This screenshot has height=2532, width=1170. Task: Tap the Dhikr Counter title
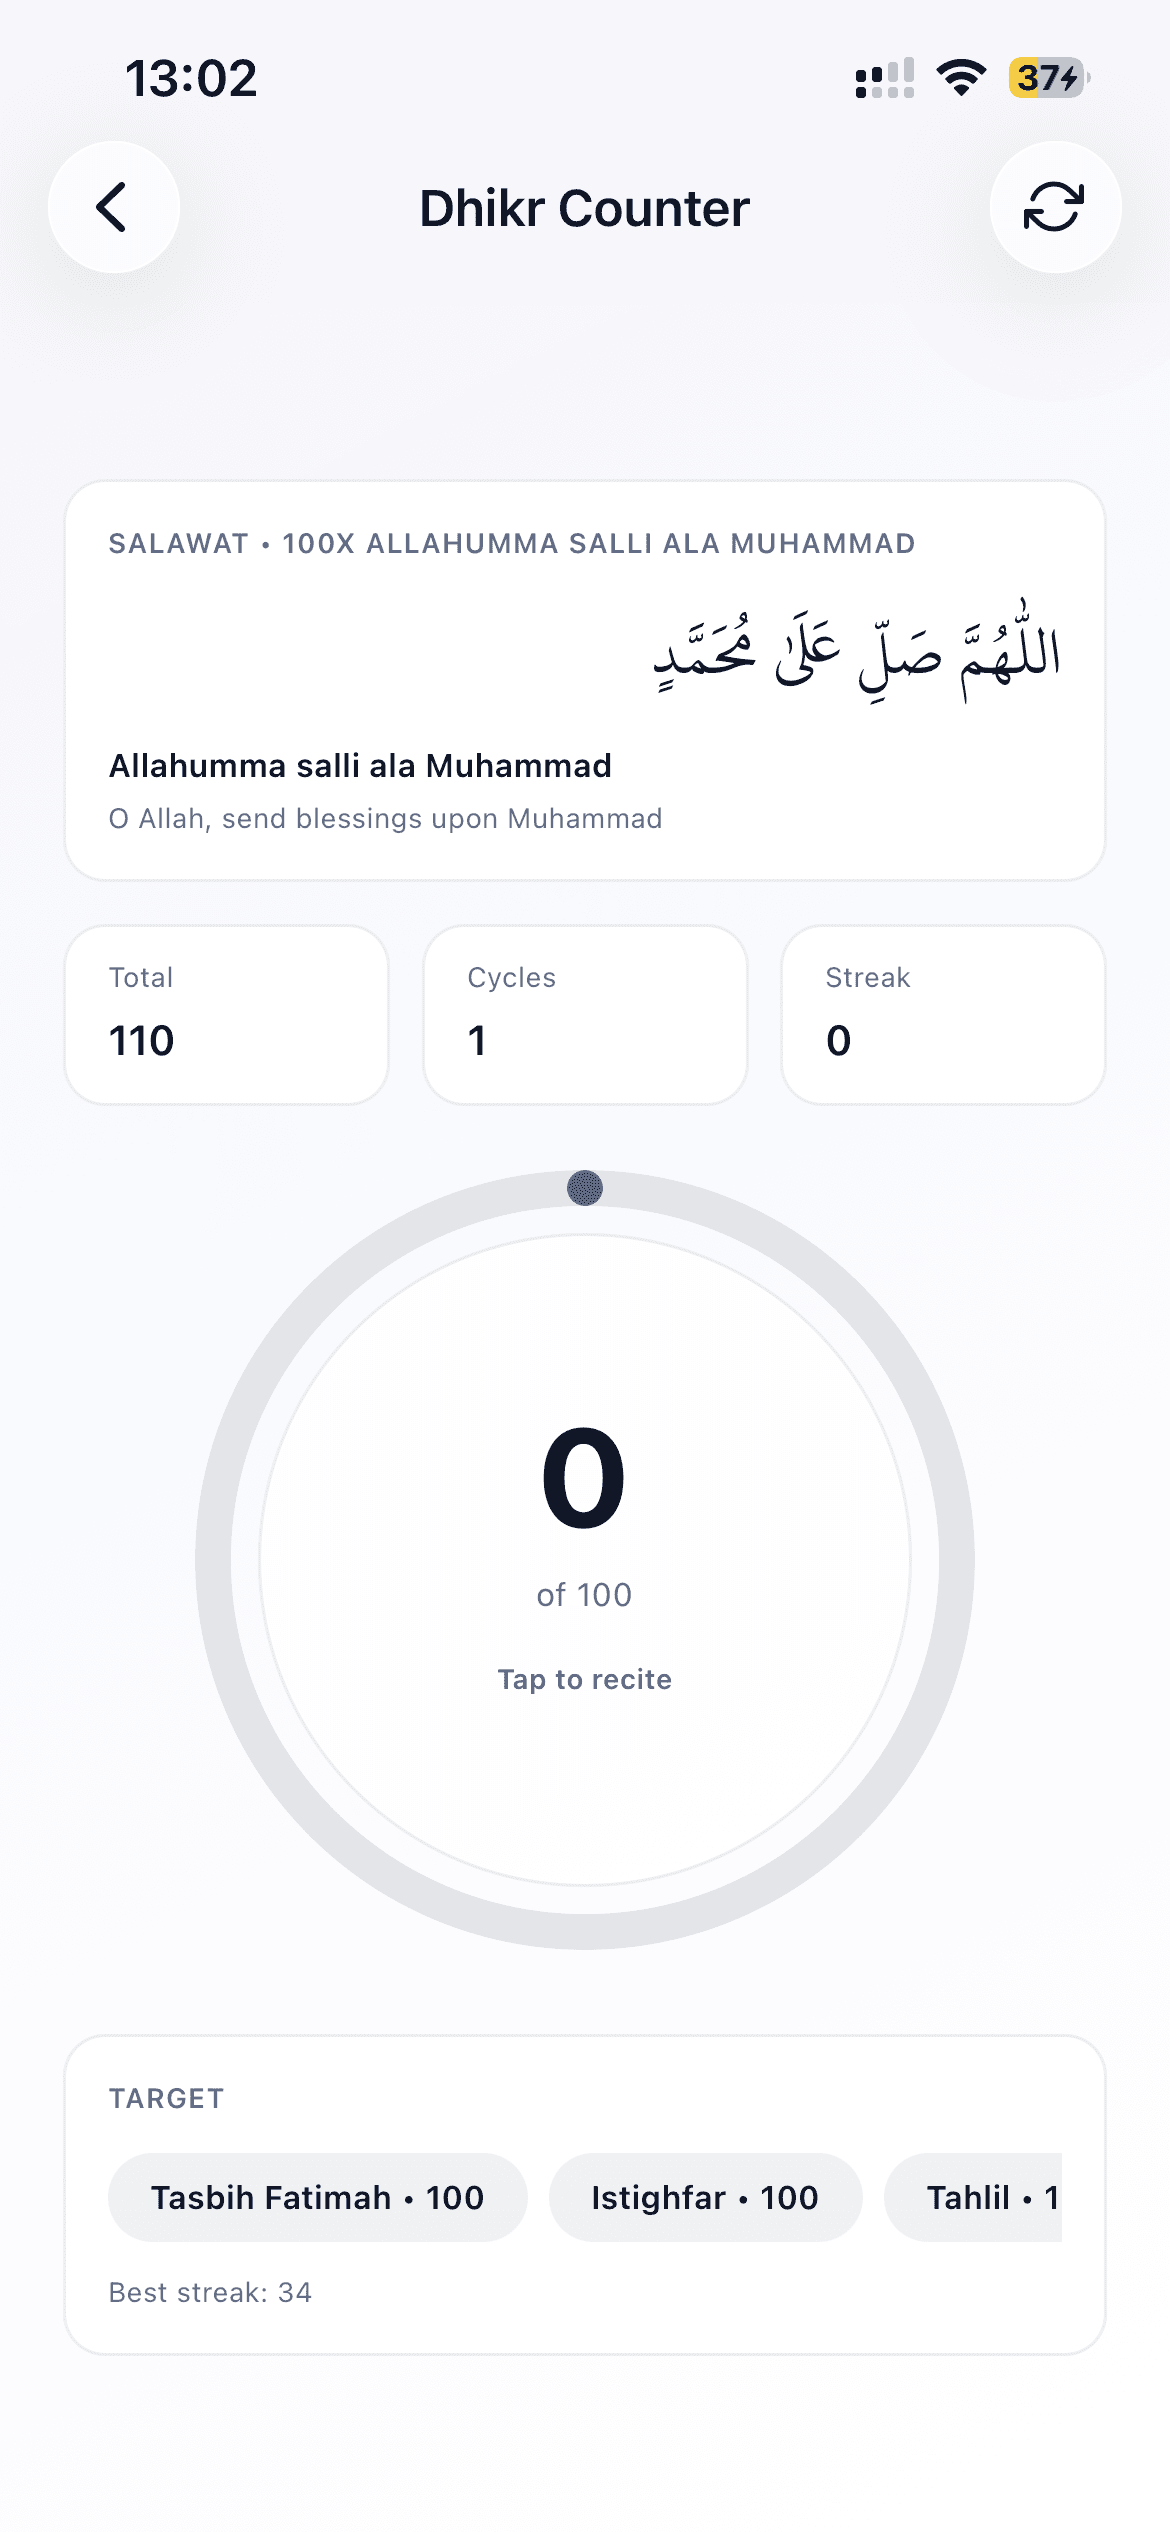coord(584,208)
